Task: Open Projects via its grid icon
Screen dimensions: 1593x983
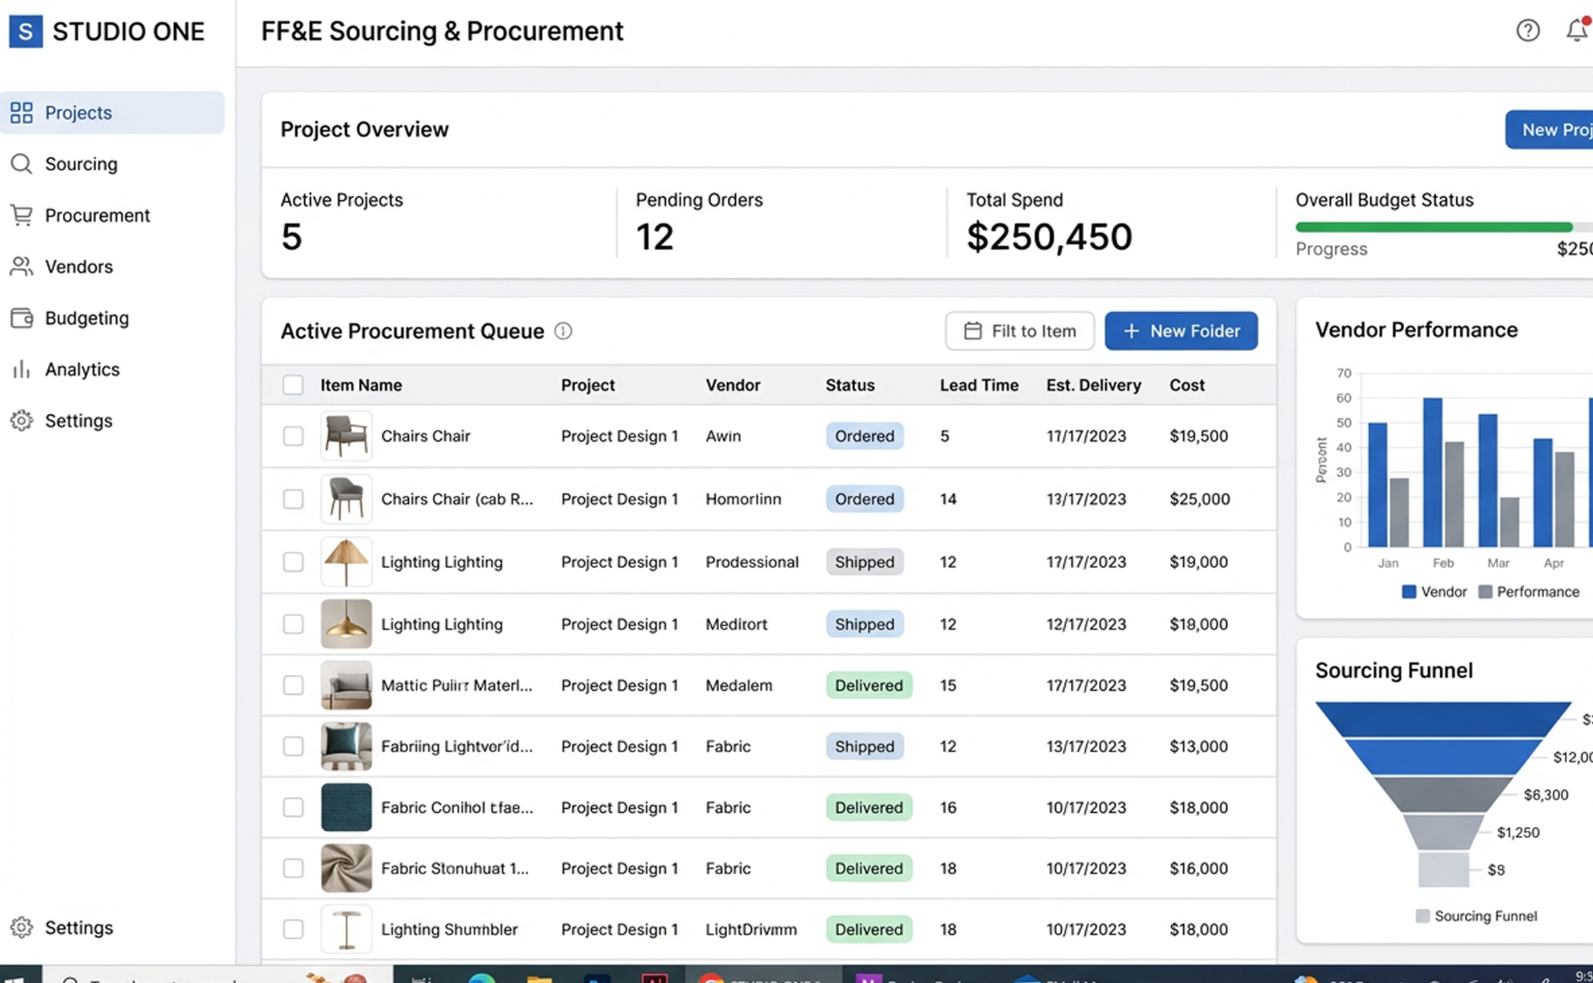Action: tap(21, 112)
